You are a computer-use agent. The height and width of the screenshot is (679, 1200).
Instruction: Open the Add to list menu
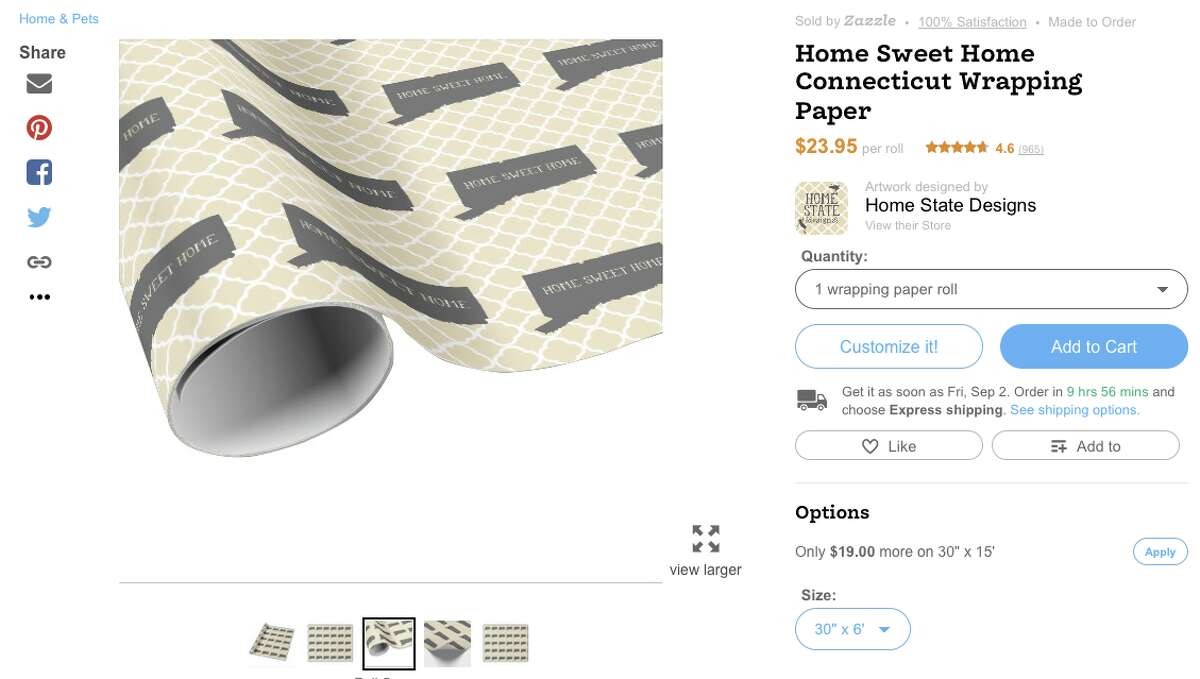click(x=1086, y=446)
